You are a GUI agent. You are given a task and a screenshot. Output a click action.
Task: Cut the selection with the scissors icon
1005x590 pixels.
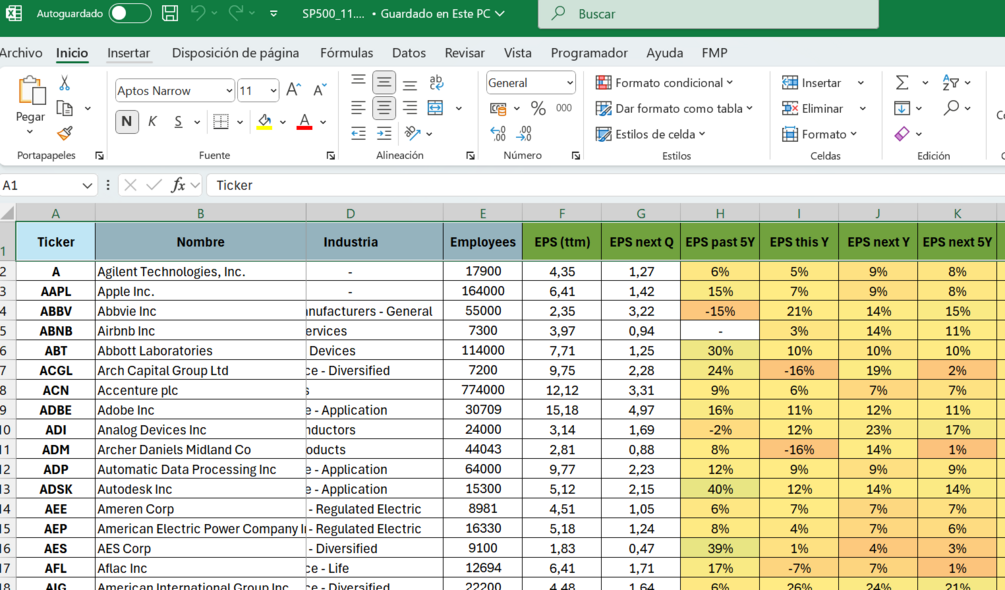[65, 83]
